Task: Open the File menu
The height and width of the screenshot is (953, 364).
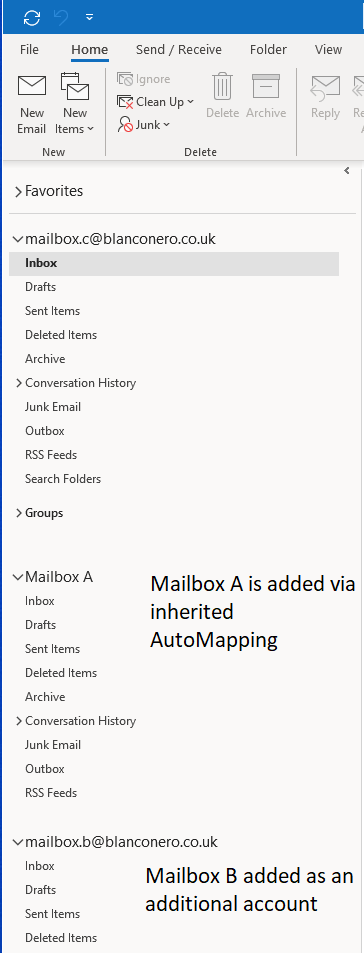Action: coord(29,50)
